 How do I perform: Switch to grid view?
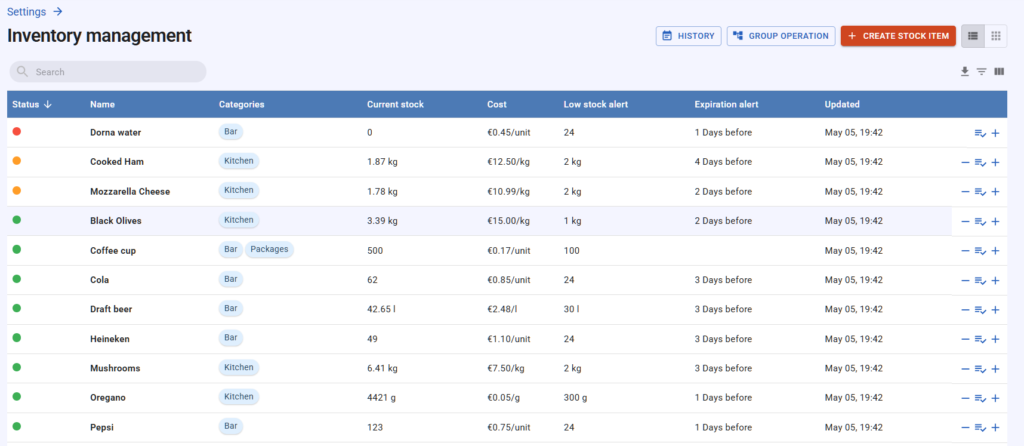click(x=995, y=36)
